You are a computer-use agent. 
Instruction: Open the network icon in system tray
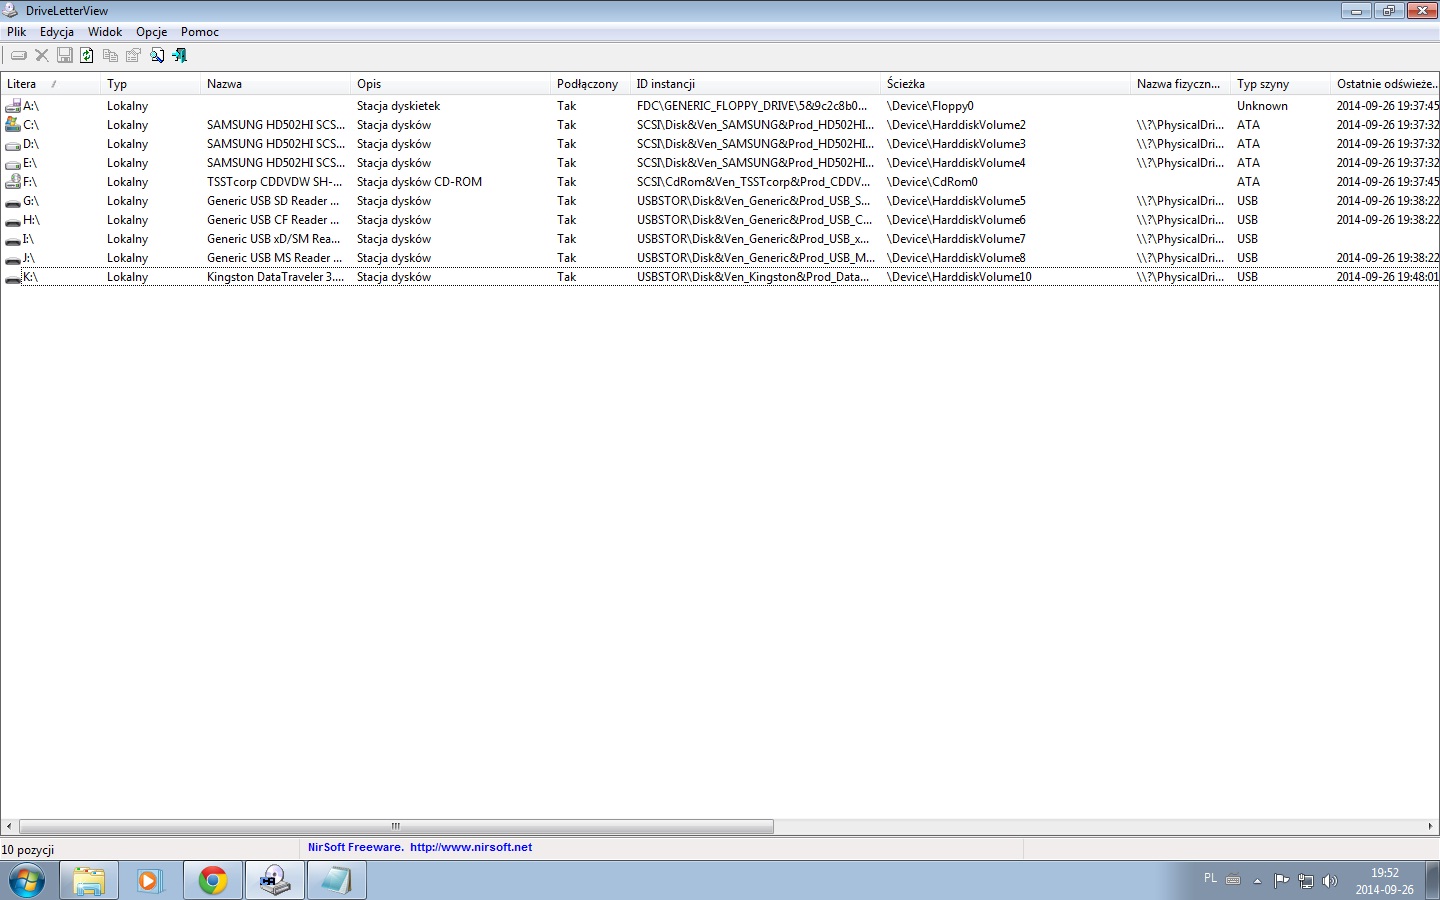click(x=1306, y=881)
